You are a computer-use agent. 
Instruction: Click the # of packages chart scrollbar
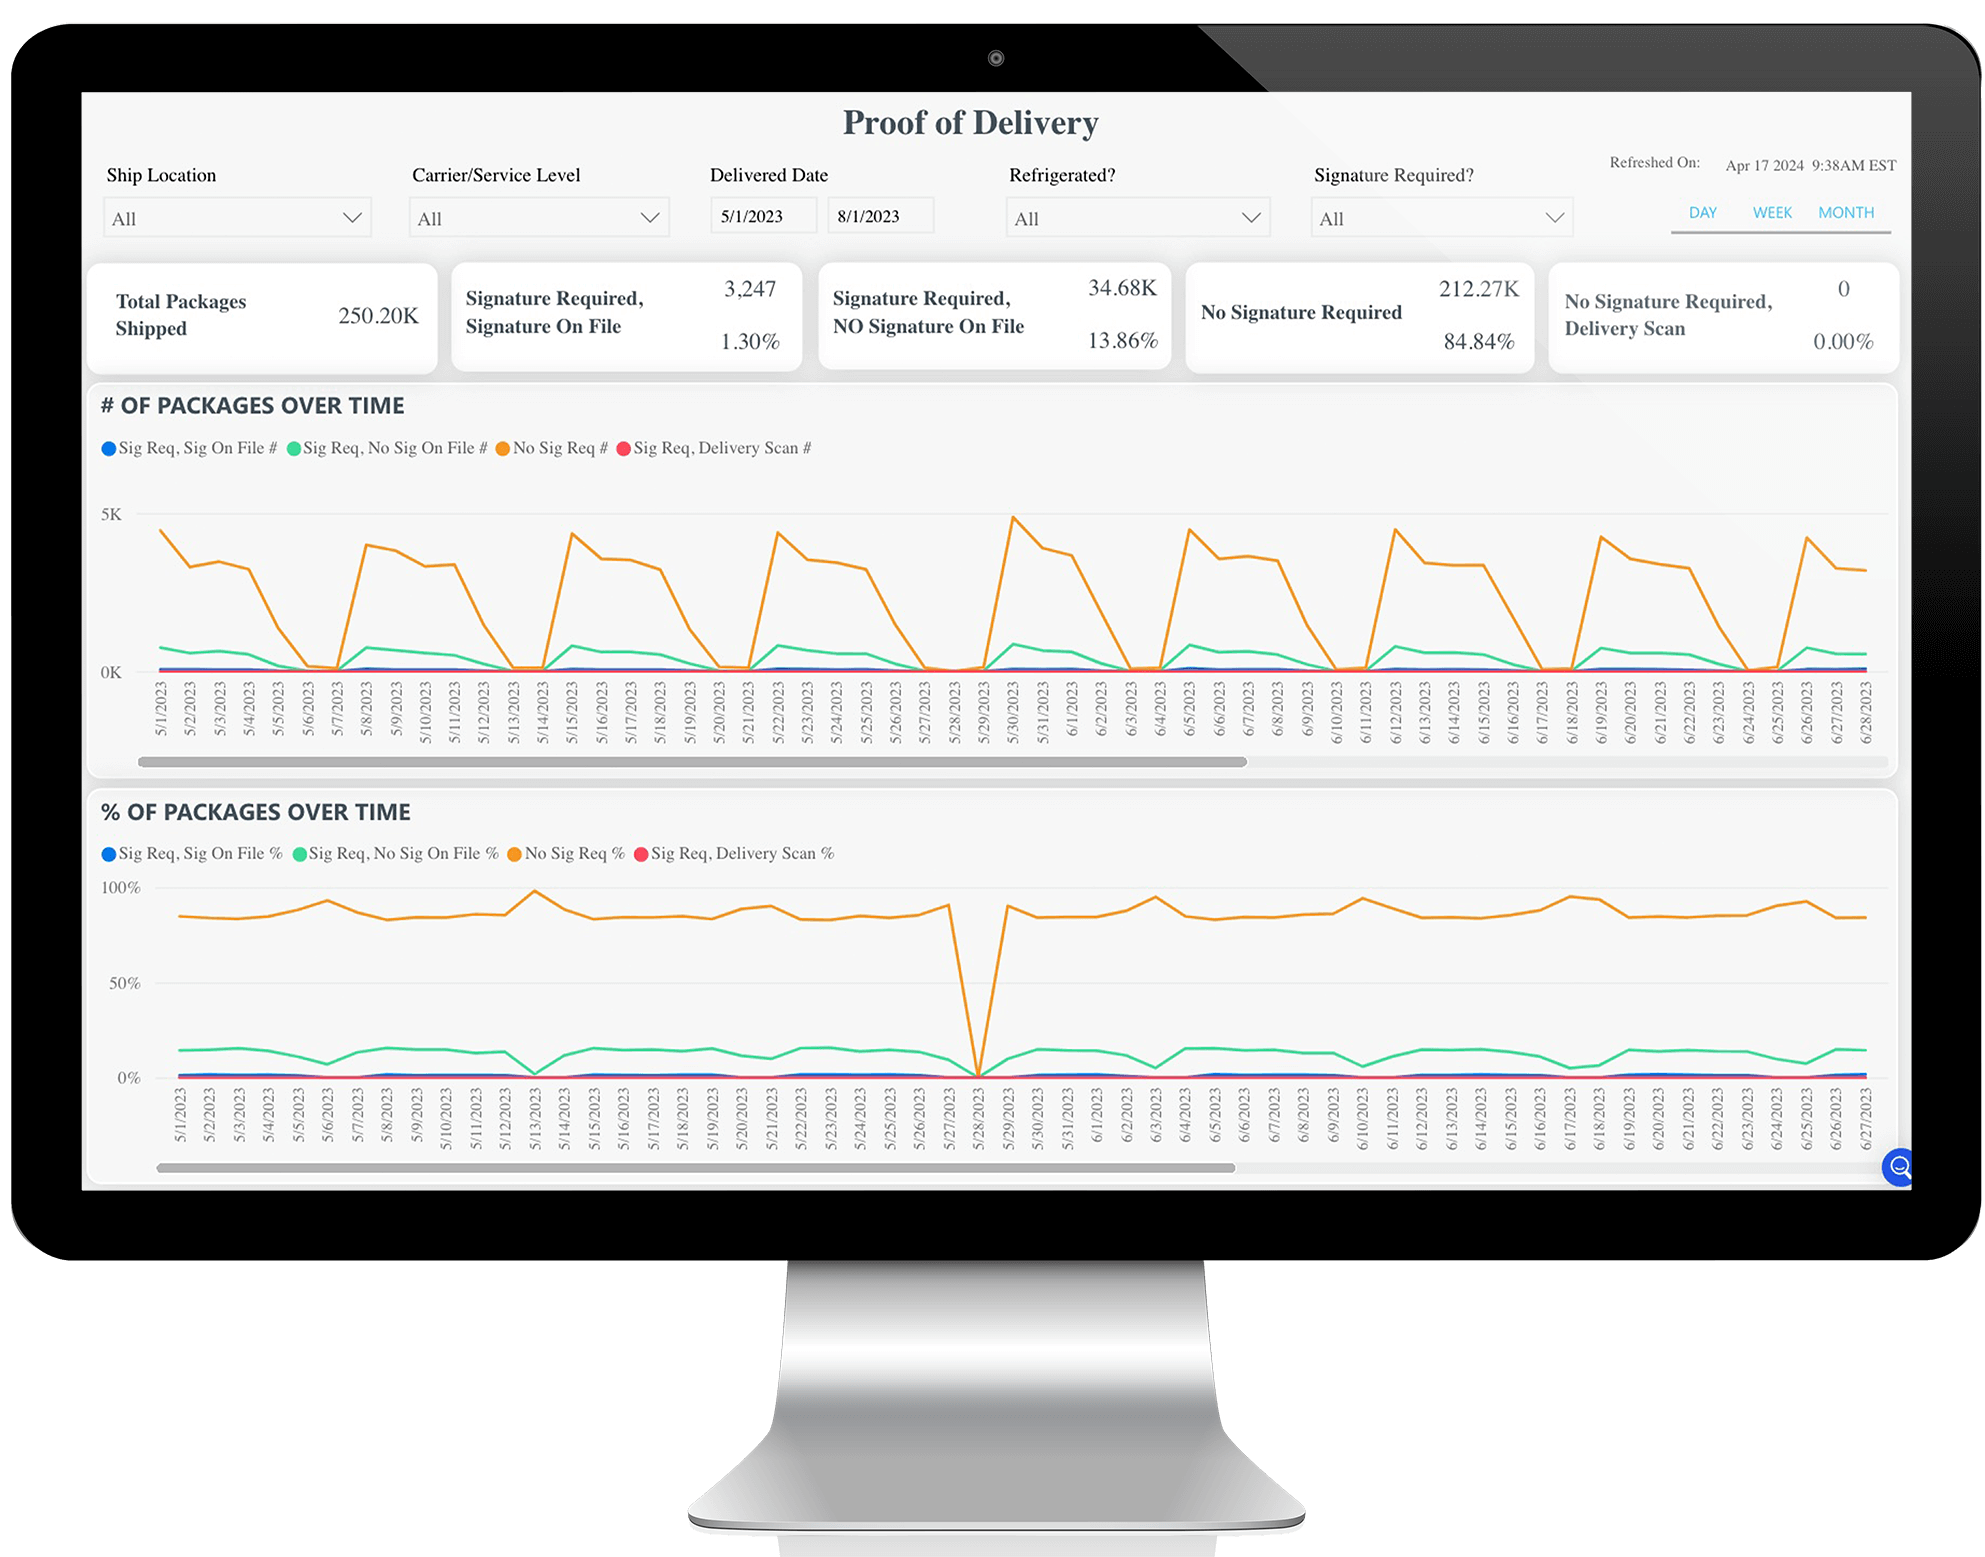pyautogui.click(x=692, y=762)
